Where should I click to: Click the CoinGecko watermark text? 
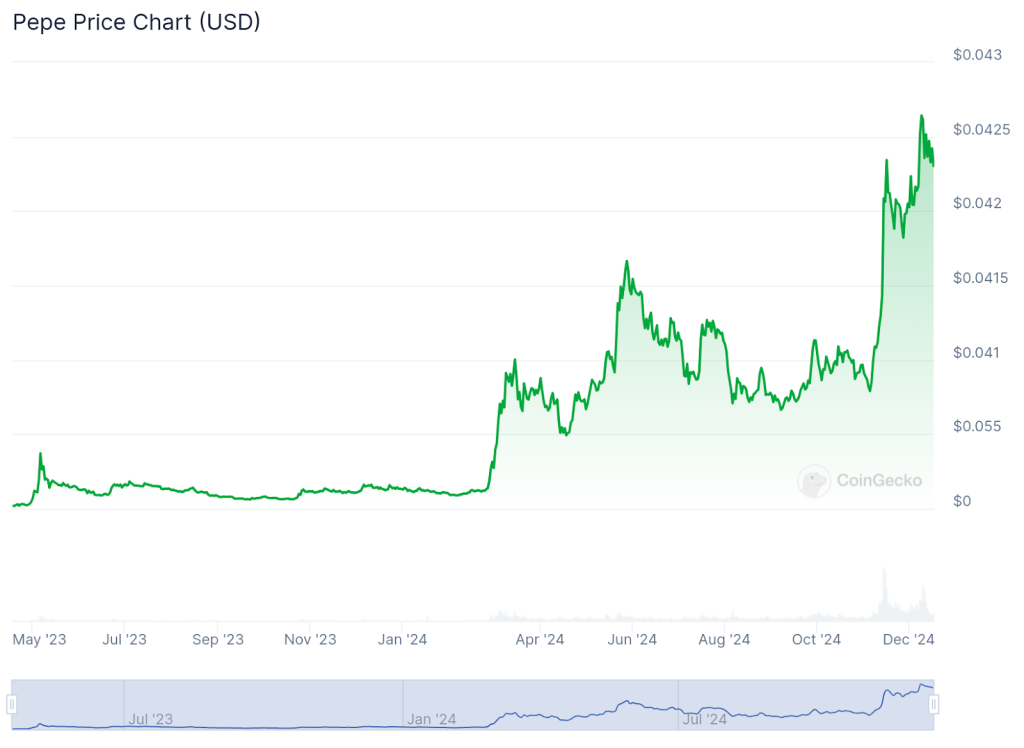click(878, 481)
